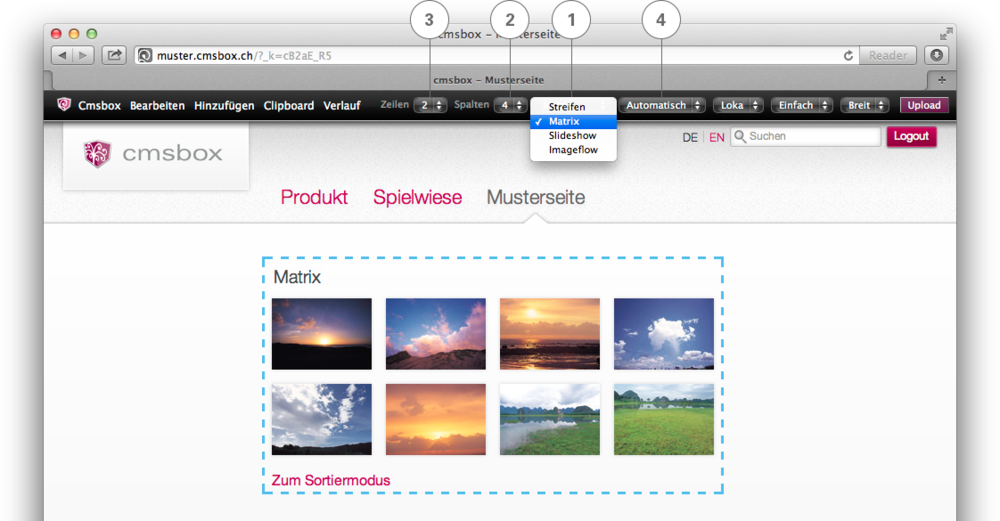Screen dimensions: 1000x521
Task: Choose Slideshow in the dropdown list
Action: point(572,135)
